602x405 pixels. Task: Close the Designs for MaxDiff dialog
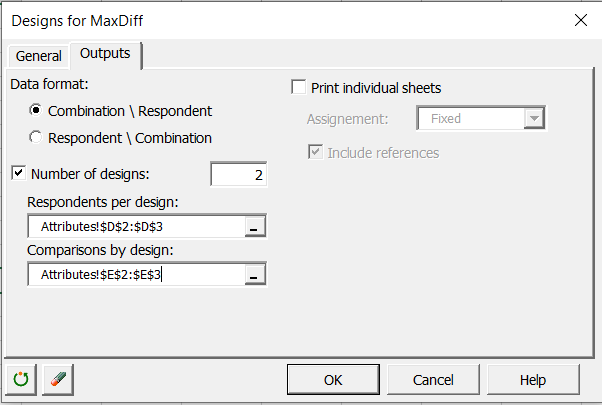point(579,19)
